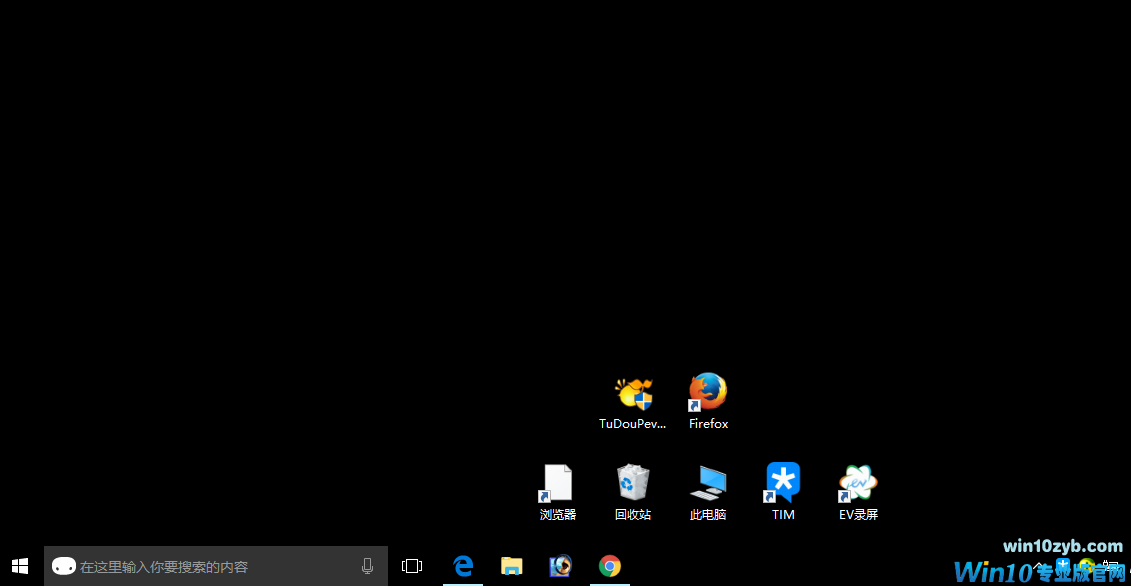The width and height of the screenshot is (1131, 586).
Task: Select the TIM desktop shortcut
Action: tap(783, 483)
